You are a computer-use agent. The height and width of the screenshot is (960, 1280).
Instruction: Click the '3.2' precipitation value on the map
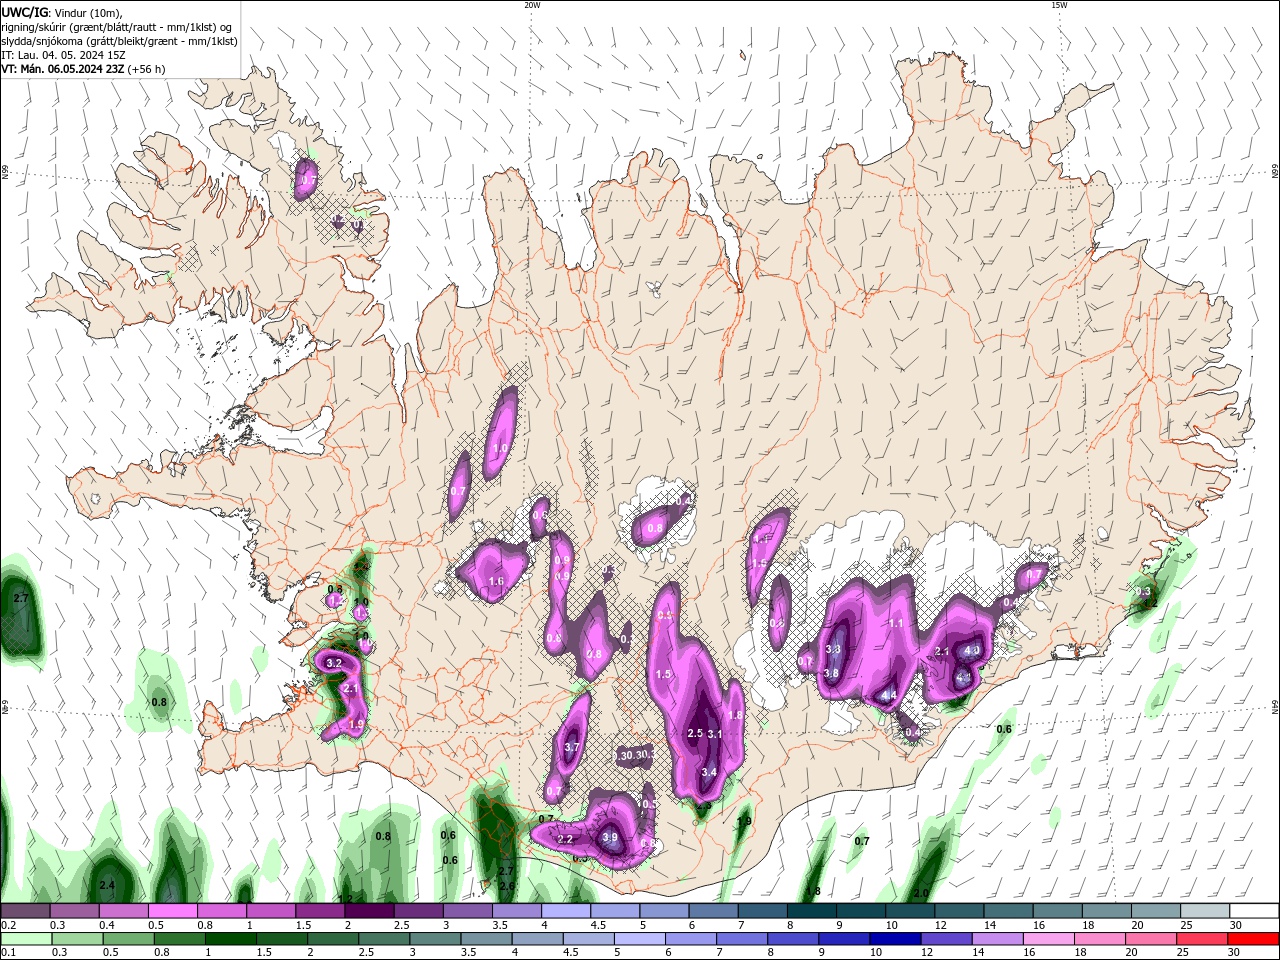click(x=334, y=663)
